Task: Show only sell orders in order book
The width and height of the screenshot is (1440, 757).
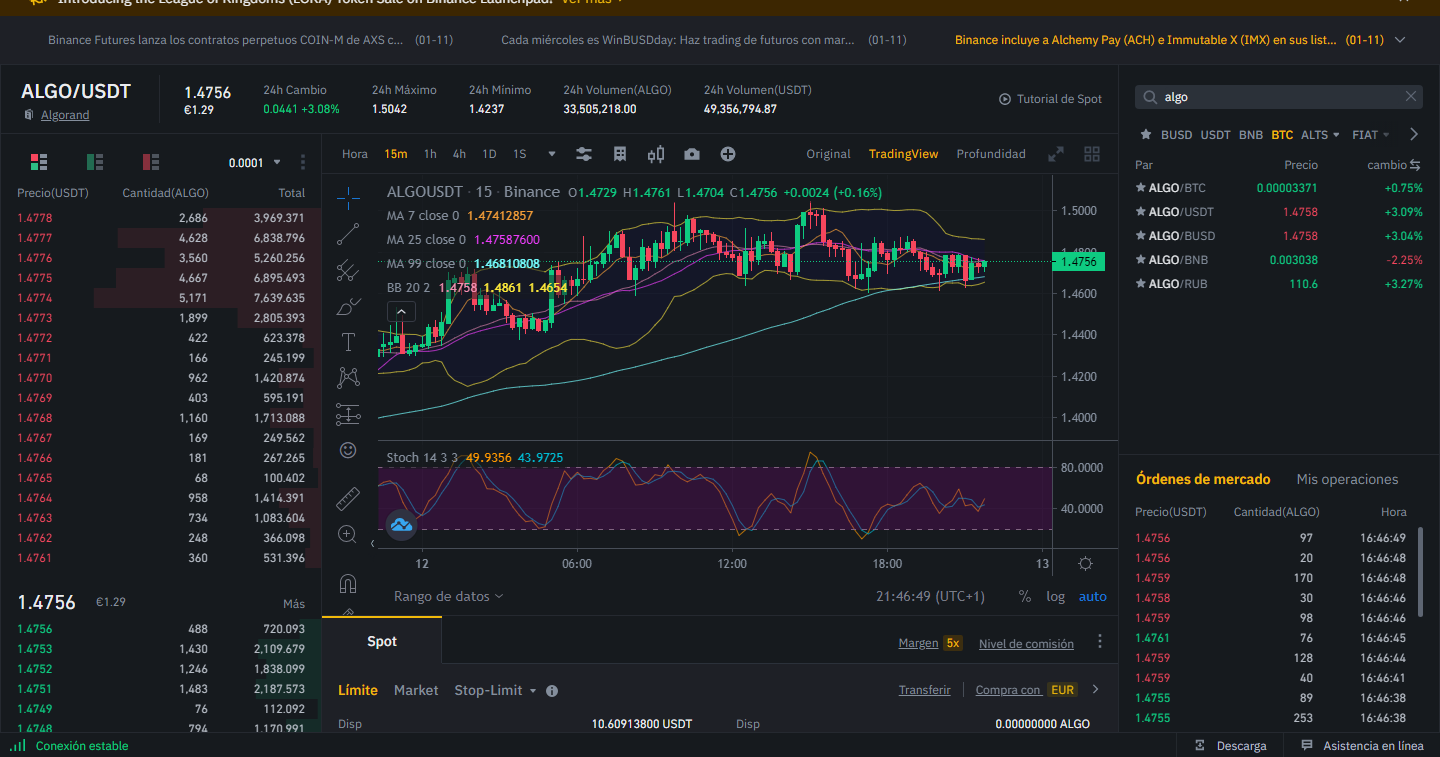Action: click(x=151, y=161)
